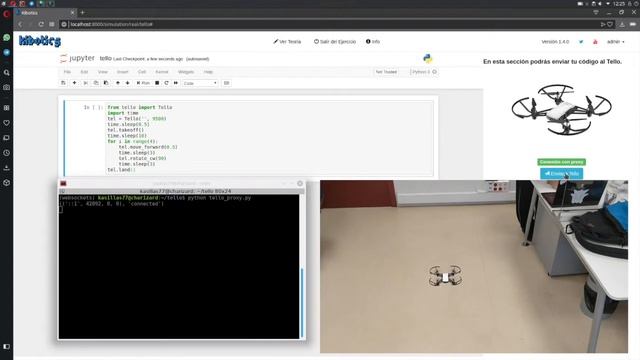Open the Info link in header

click(373, 42)
